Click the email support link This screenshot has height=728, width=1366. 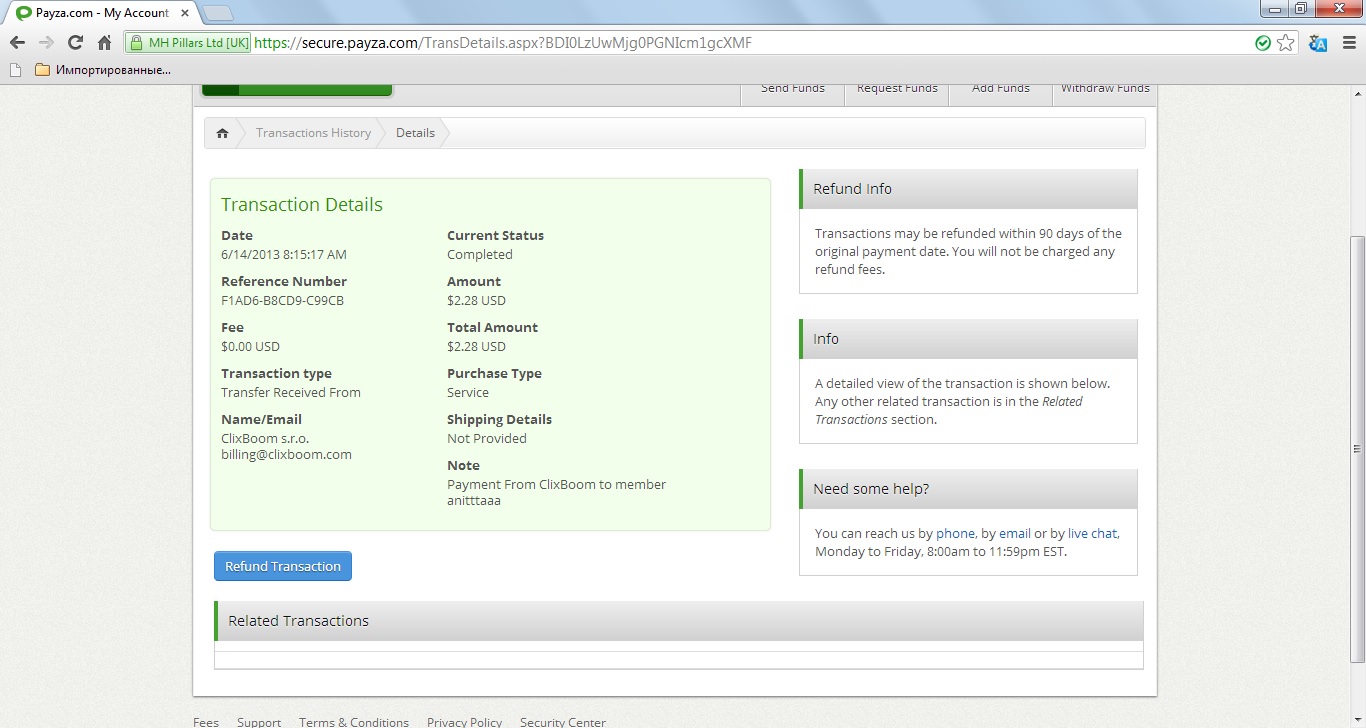point(1015,534)
